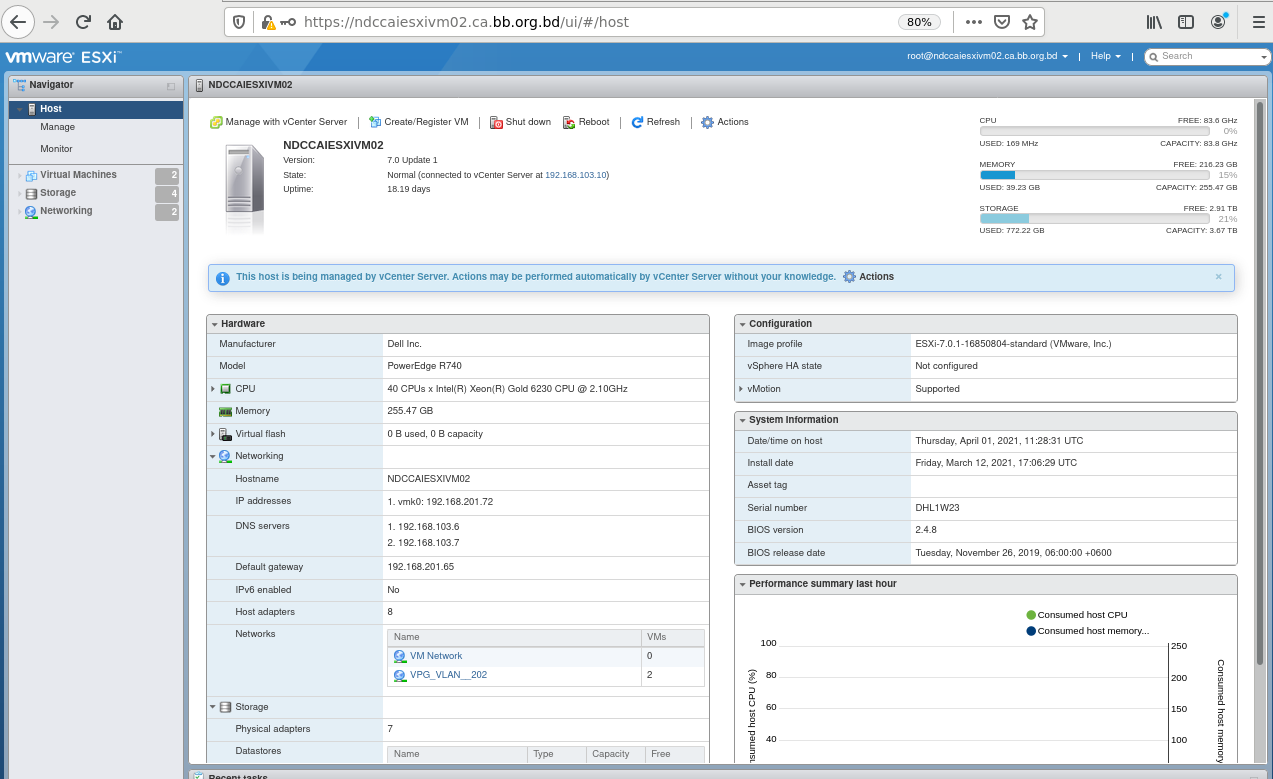
Task: Refresh the host summary
Action: [656, 122]
